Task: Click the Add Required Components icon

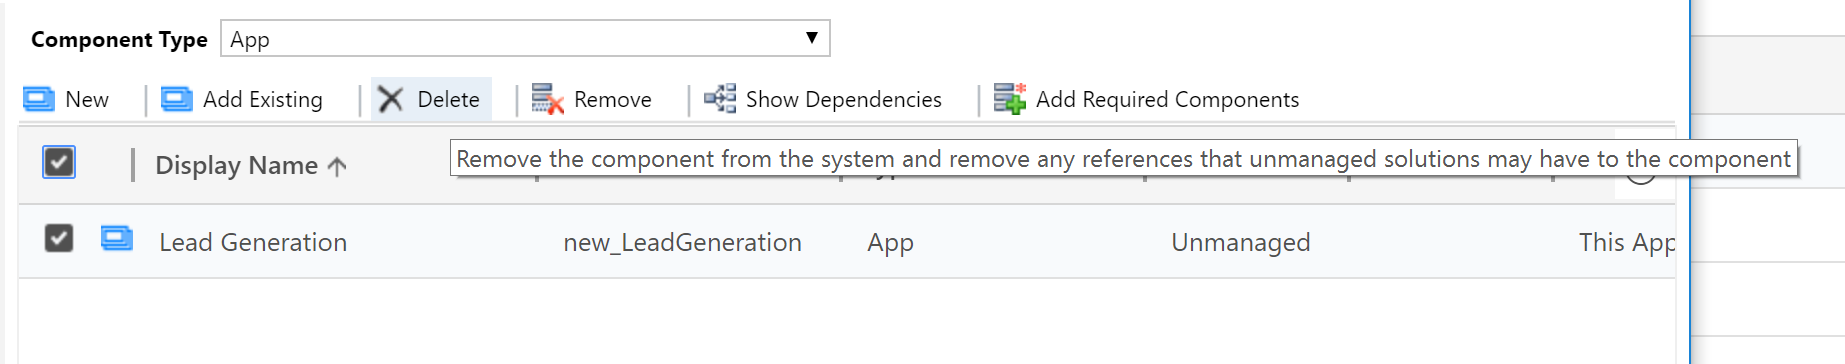Action: pyautogui.click(x=1010, y=98)
